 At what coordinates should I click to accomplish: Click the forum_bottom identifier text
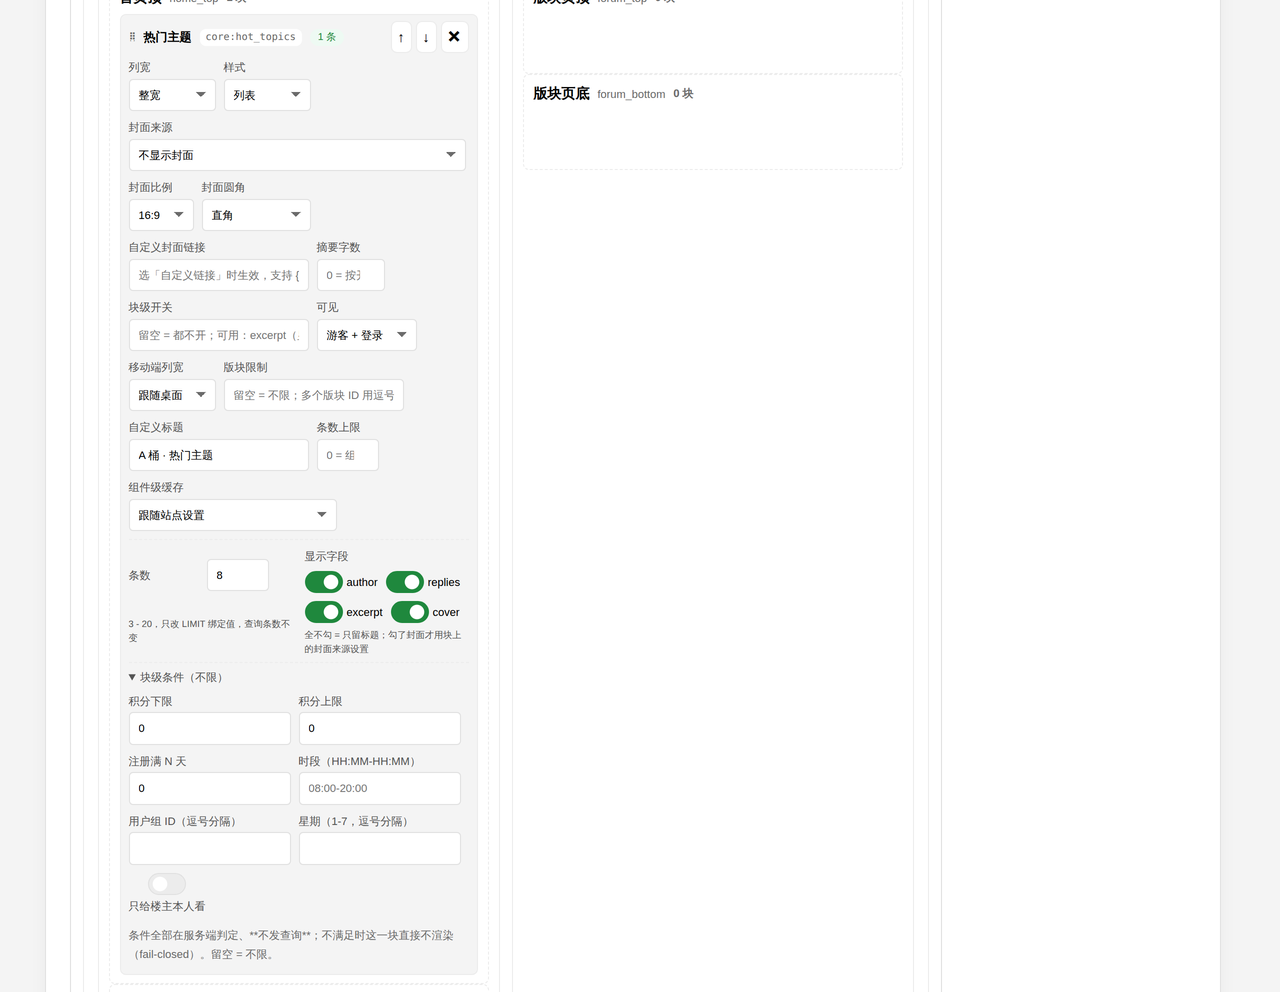coord(631,94)
